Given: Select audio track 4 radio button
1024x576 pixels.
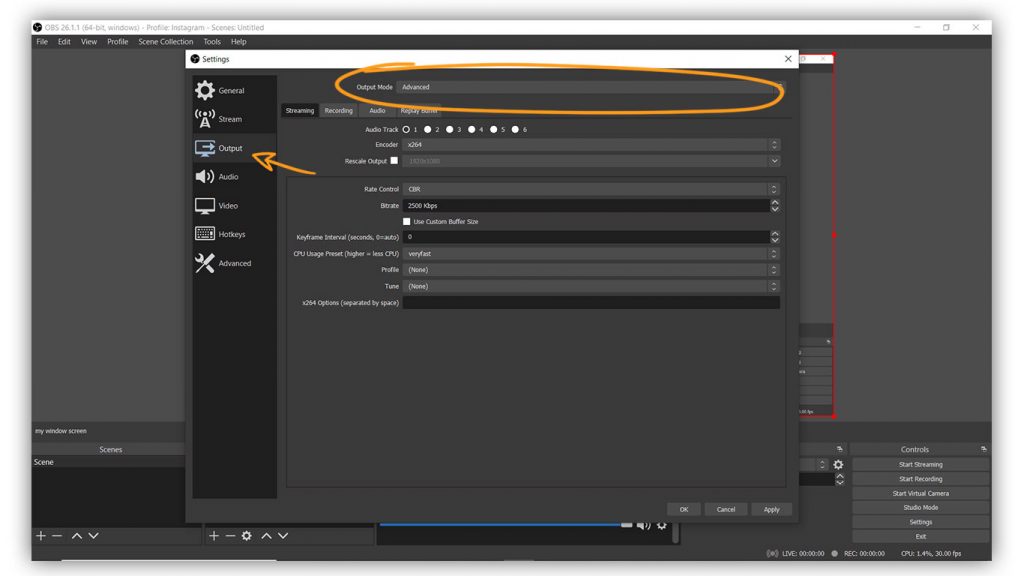Looking at the screenshot, I should pyautogui.click(x=472, y=129).
